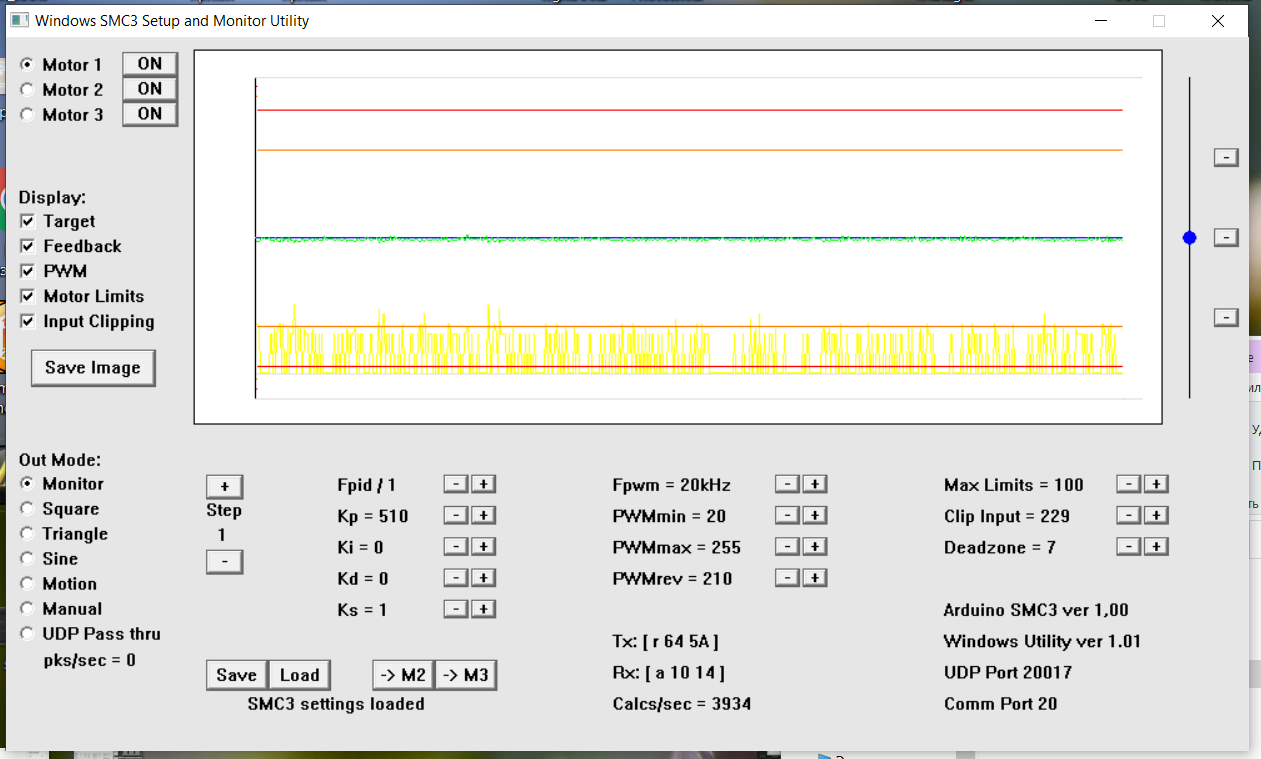Decrease the Ki value
The height and width of the screenshot is (759, 1261).
tap(456, 546)
